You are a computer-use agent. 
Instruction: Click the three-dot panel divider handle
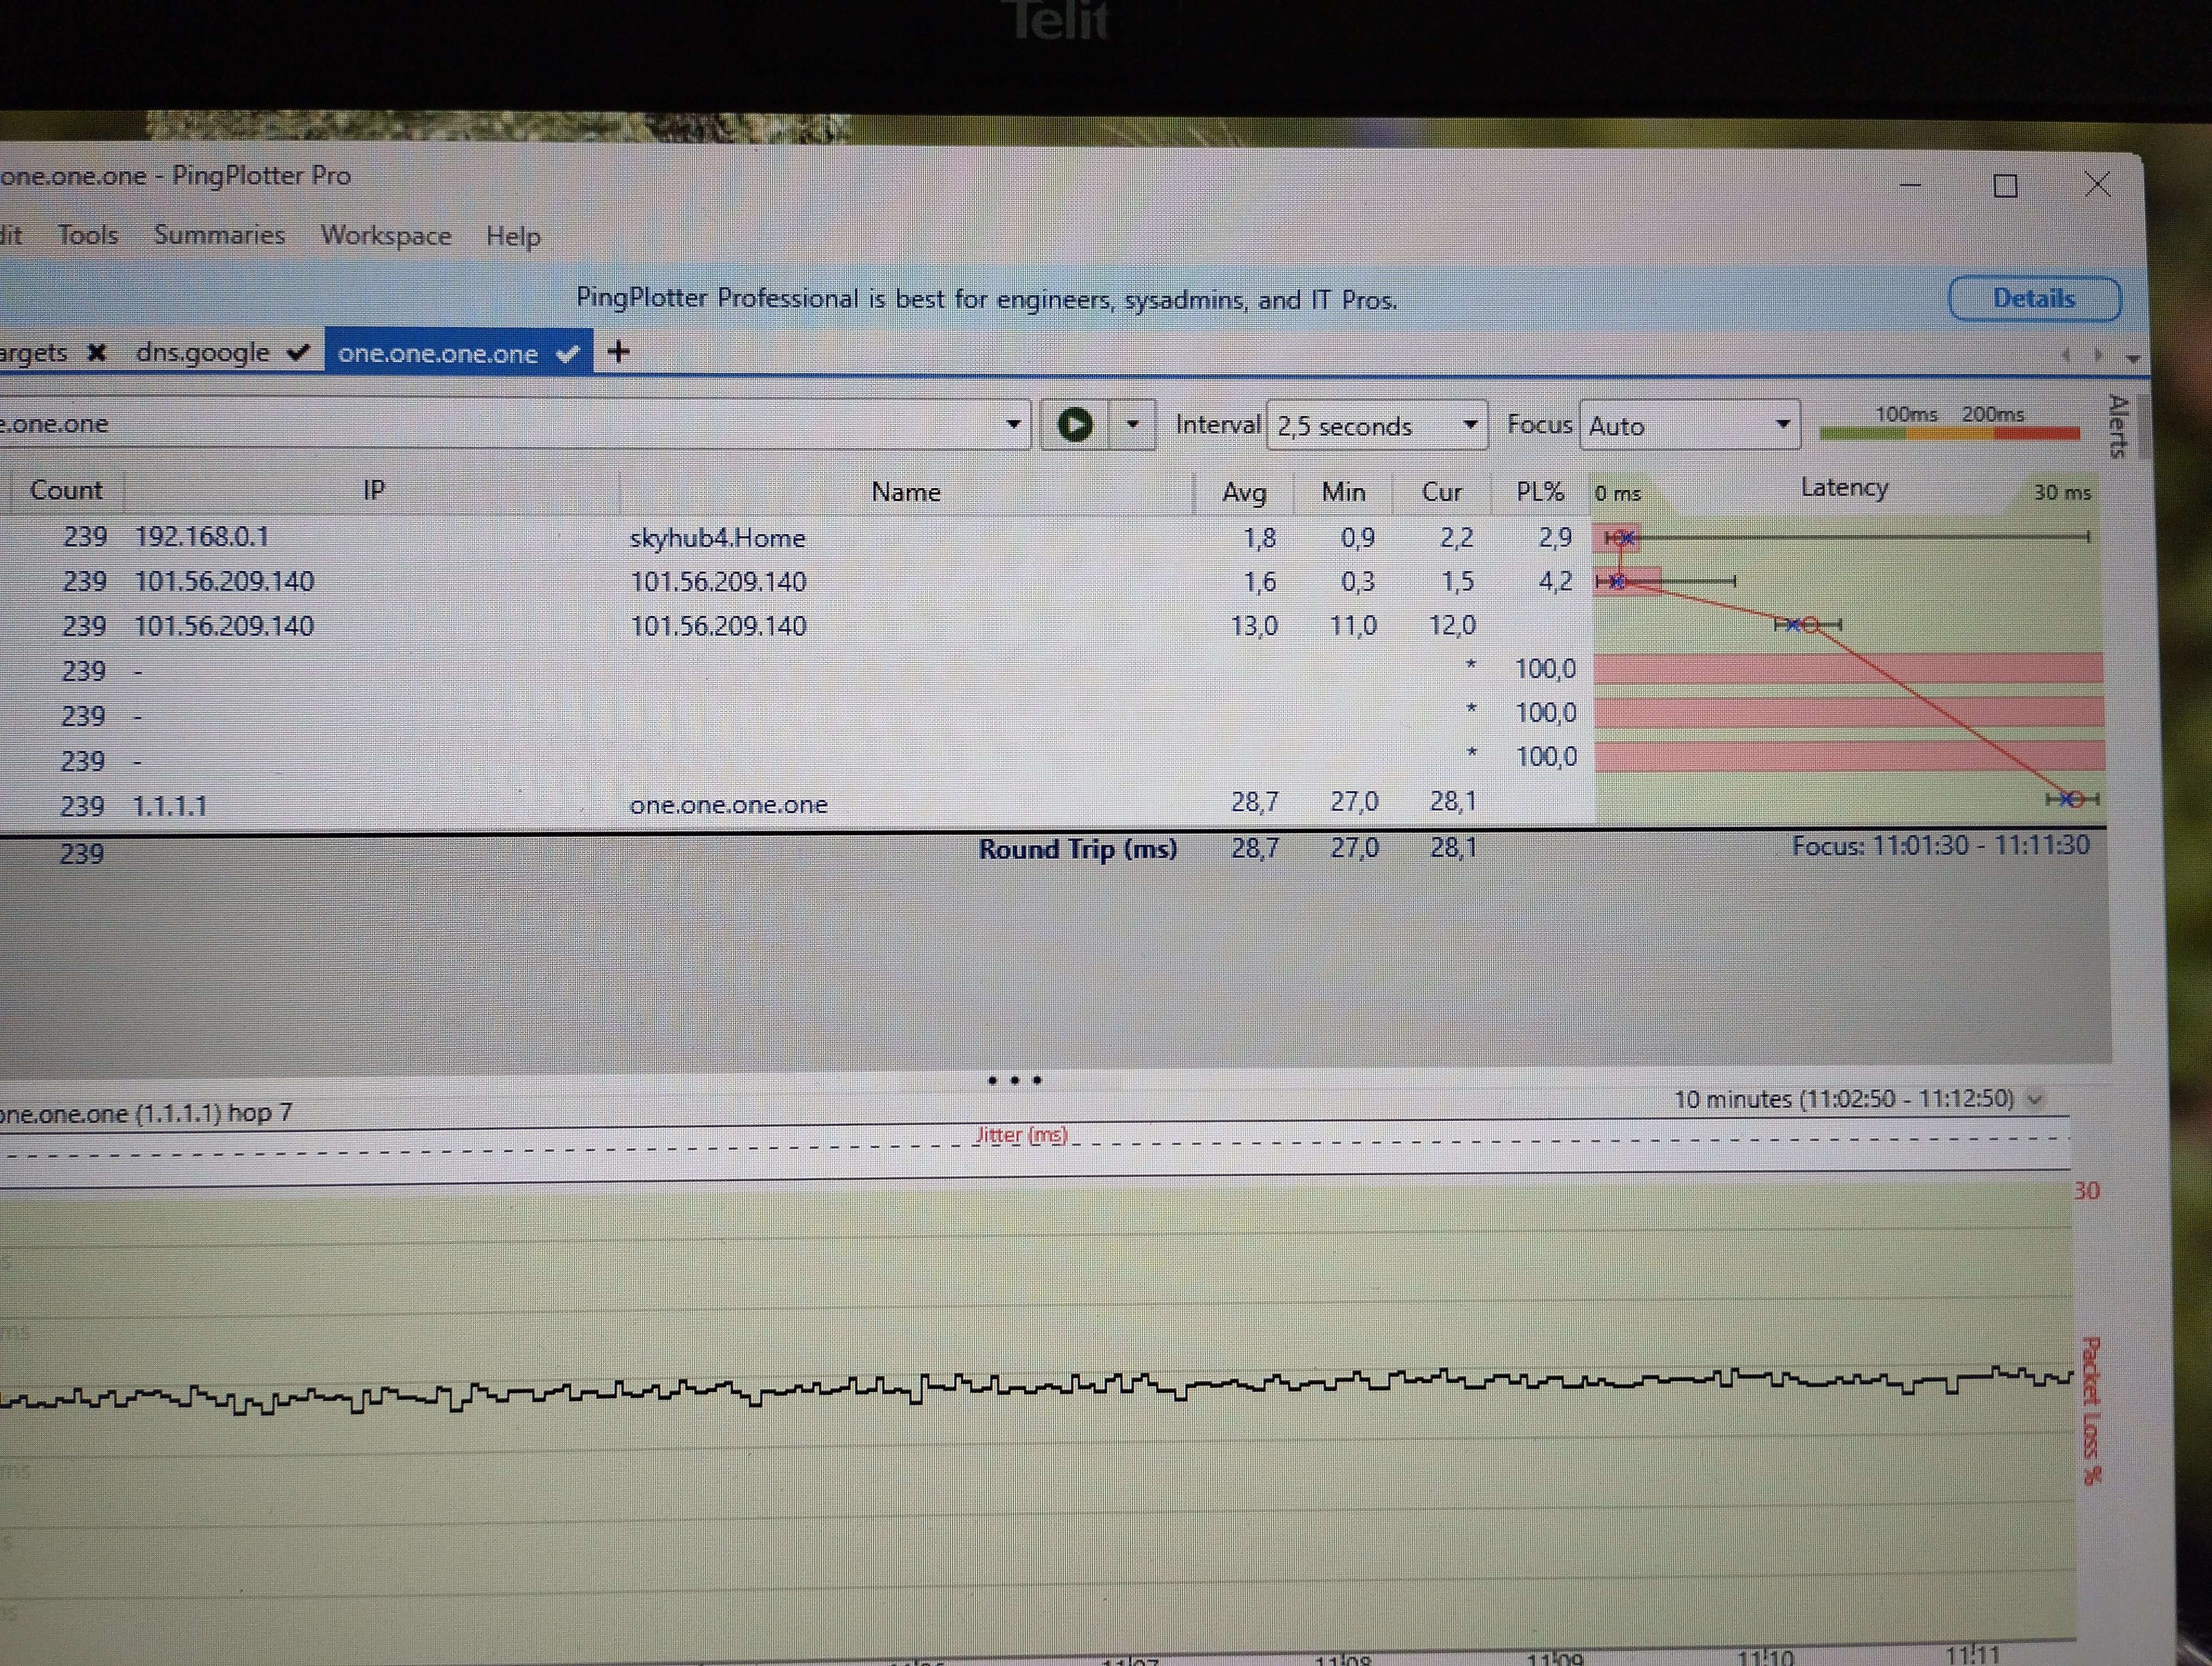tap(1014, 1080)
